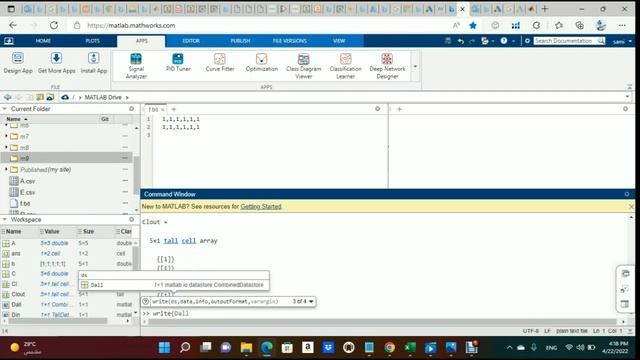640x360 pixels.
Task: Switch to the PUBLISH tab
Action: pyautogui.click(x=240, y=41)
